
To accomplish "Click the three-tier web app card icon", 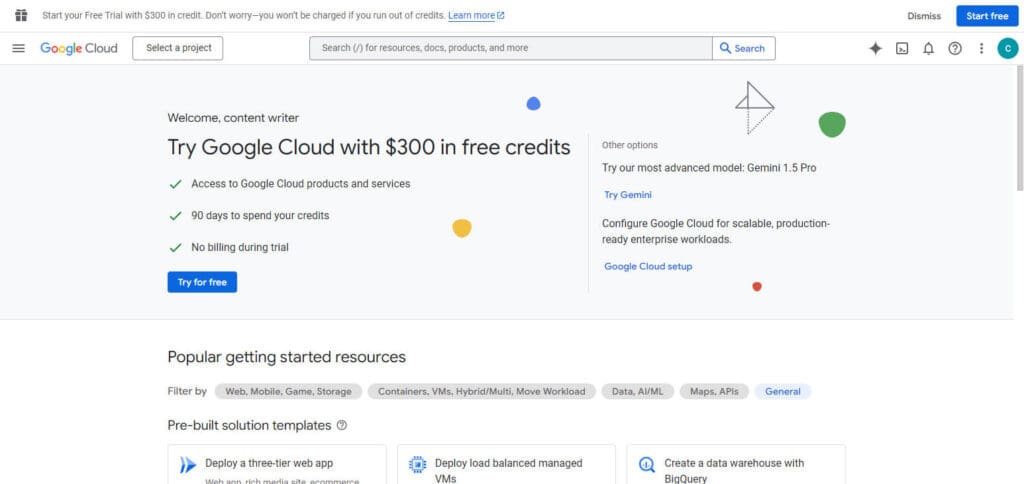I will click(x=188, y=465).
